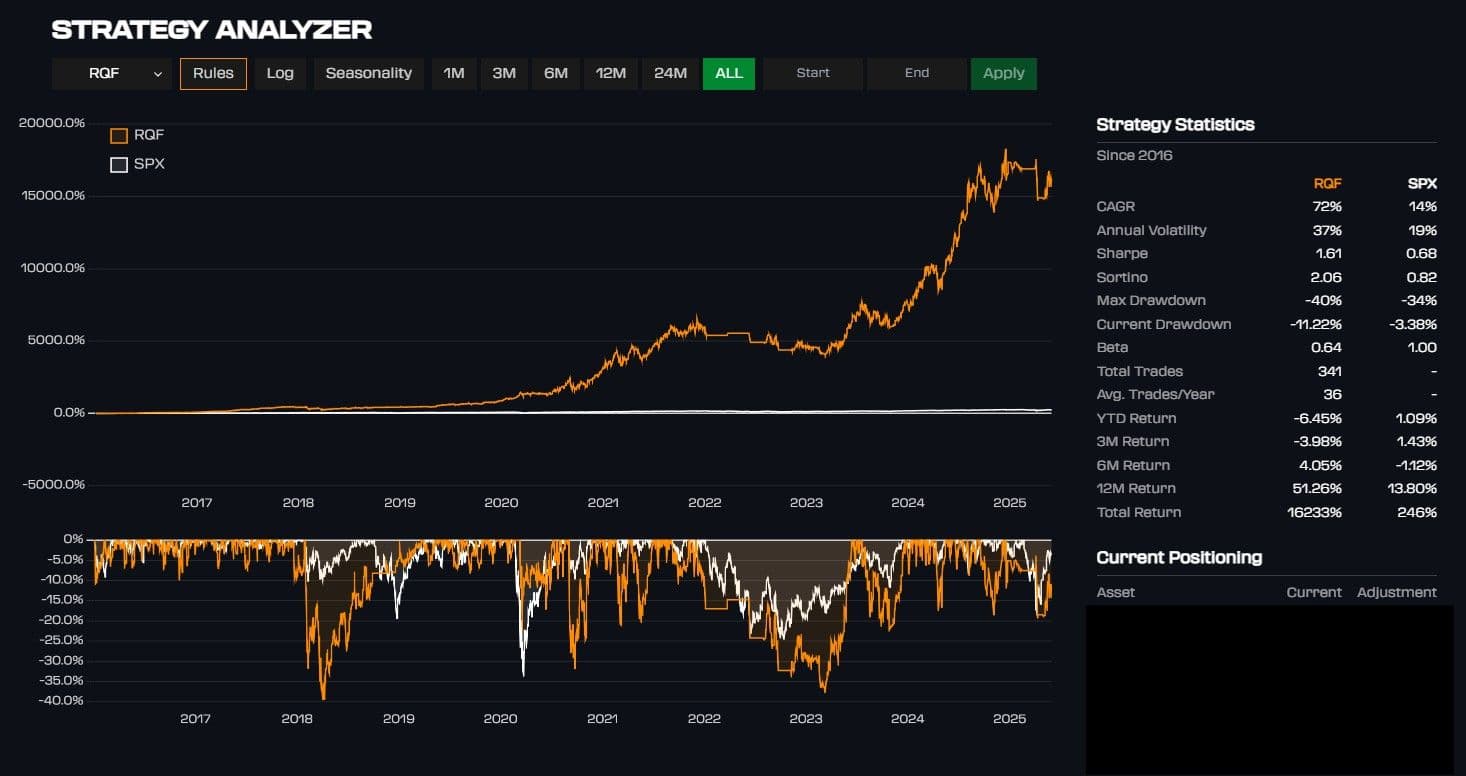1466x776 pixels.
Task: Select the ALL time range
Action: 729,74
